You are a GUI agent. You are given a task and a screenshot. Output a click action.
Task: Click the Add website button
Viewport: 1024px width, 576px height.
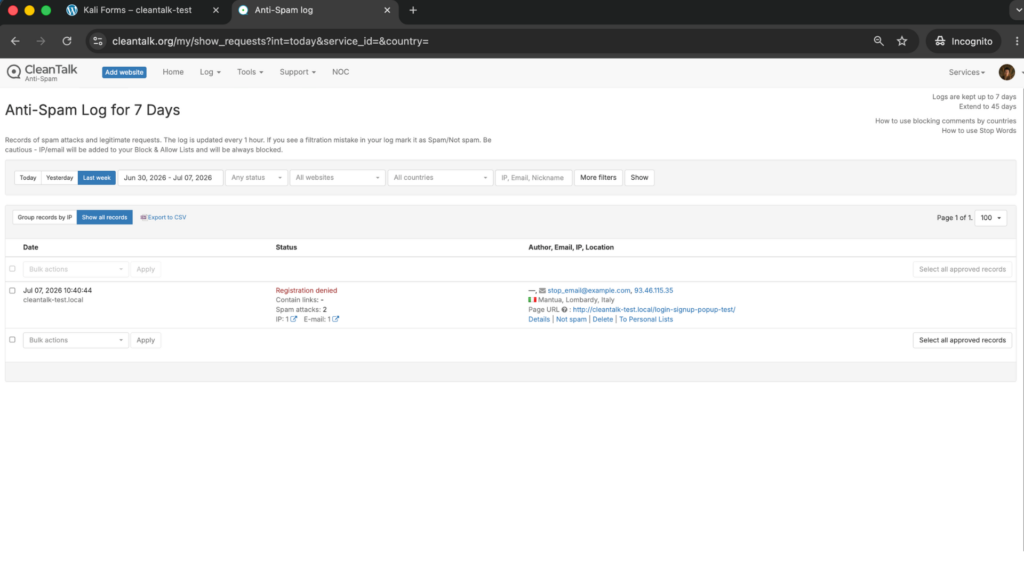coord(124,72)
